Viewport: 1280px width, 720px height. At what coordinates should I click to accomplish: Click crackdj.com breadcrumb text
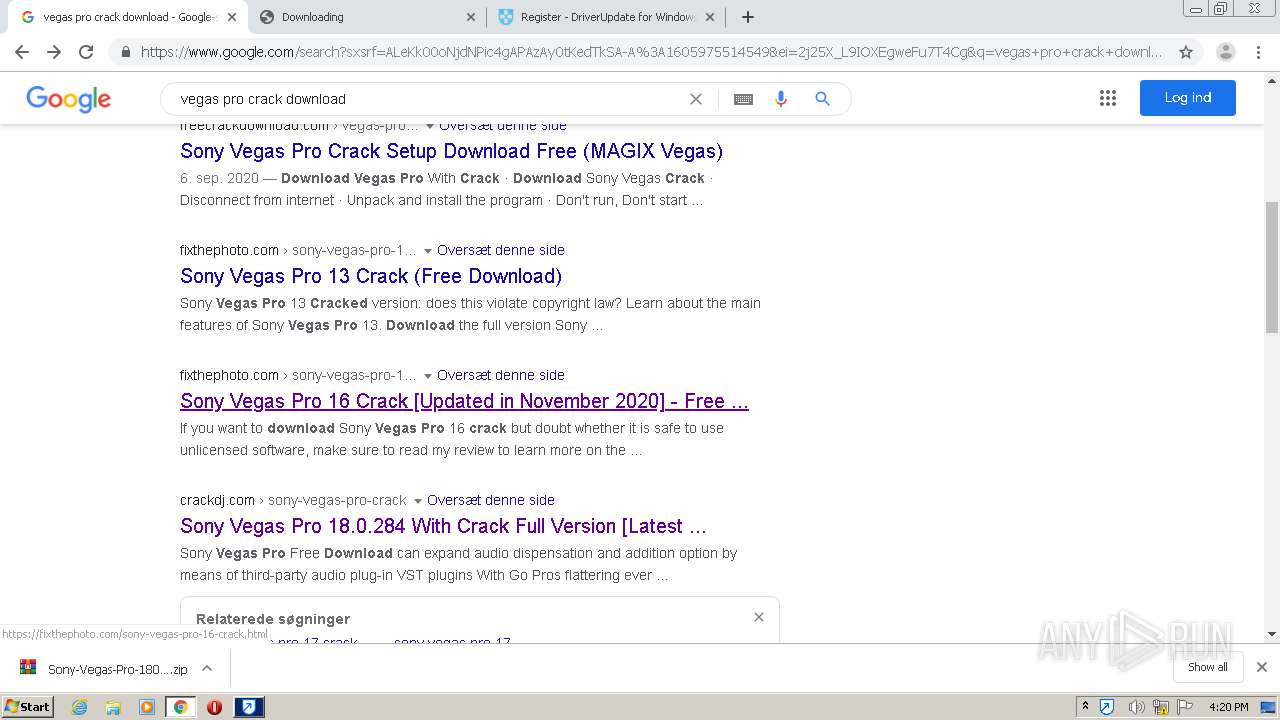217,500
